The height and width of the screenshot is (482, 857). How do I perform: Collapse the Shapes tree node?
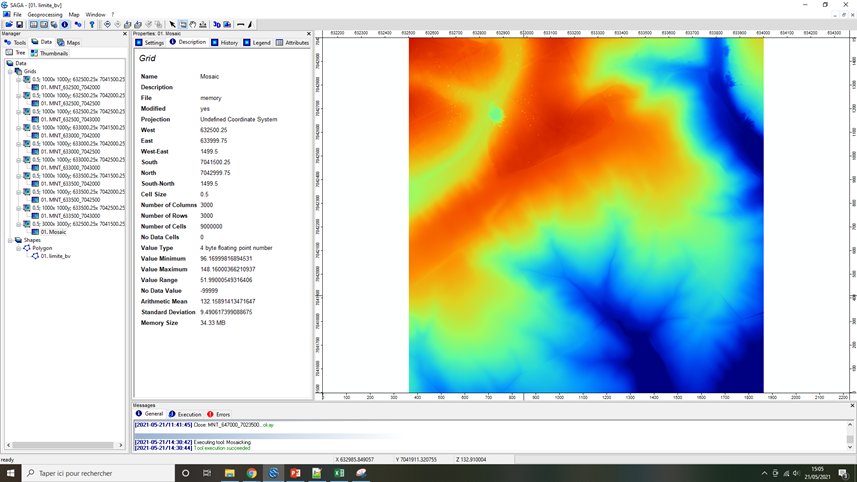click(10, 240)
